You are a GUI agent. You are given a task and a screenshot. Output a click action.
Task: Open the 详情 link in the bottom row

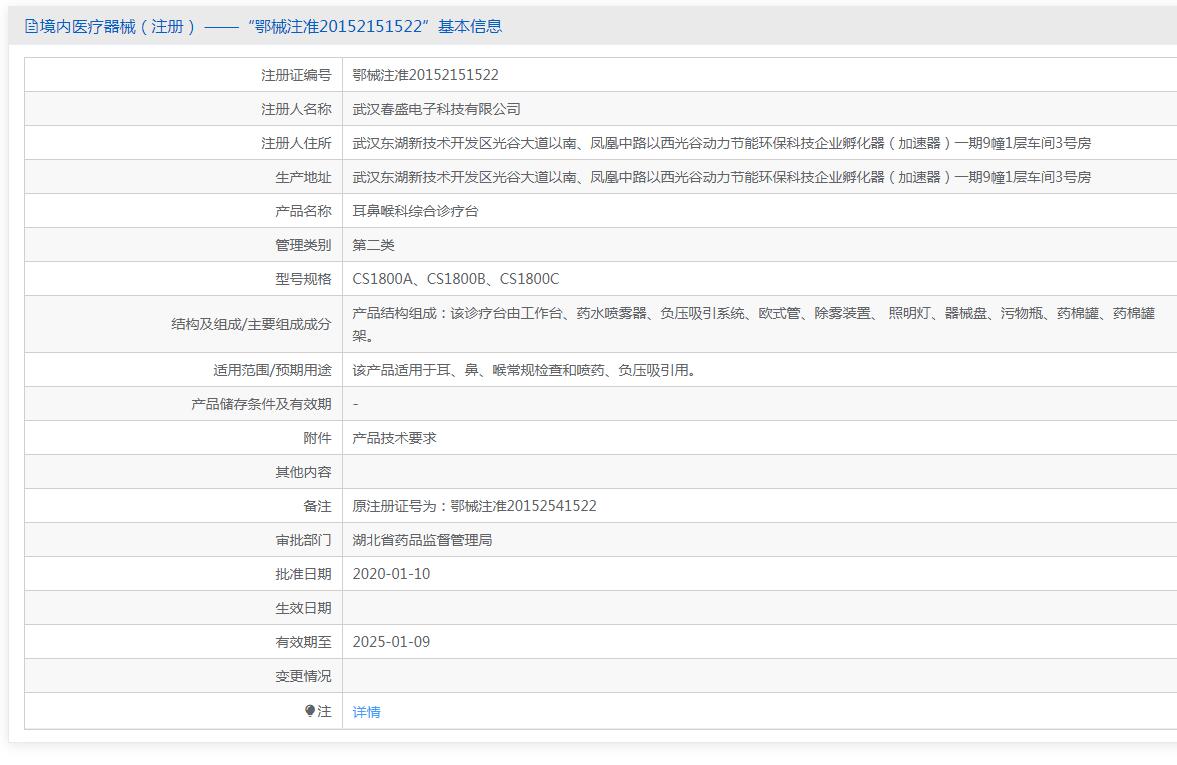366,712
